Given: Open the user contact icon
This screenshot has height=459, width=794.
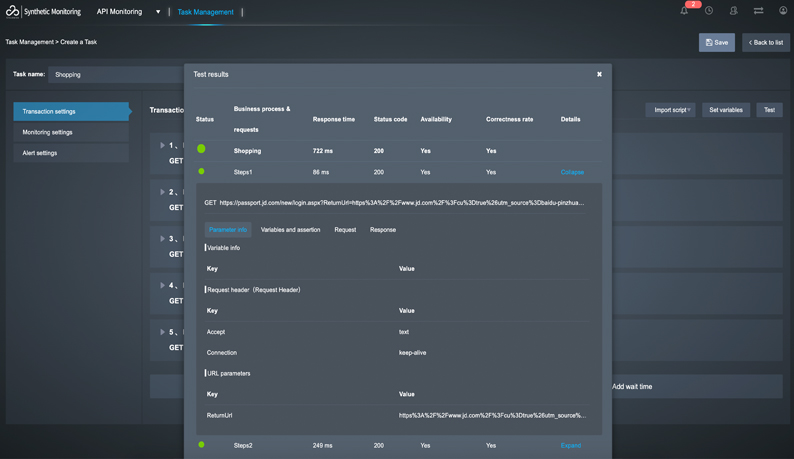Looking at the screenshot, I should [733, 11].
